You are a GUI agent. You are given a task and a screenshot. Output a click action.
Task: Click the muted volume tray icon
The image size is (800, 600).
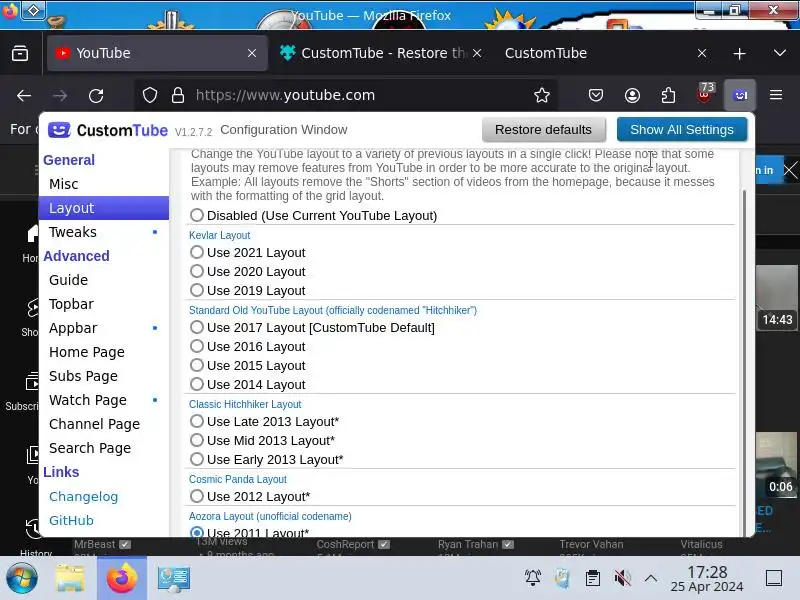(622, 578)
